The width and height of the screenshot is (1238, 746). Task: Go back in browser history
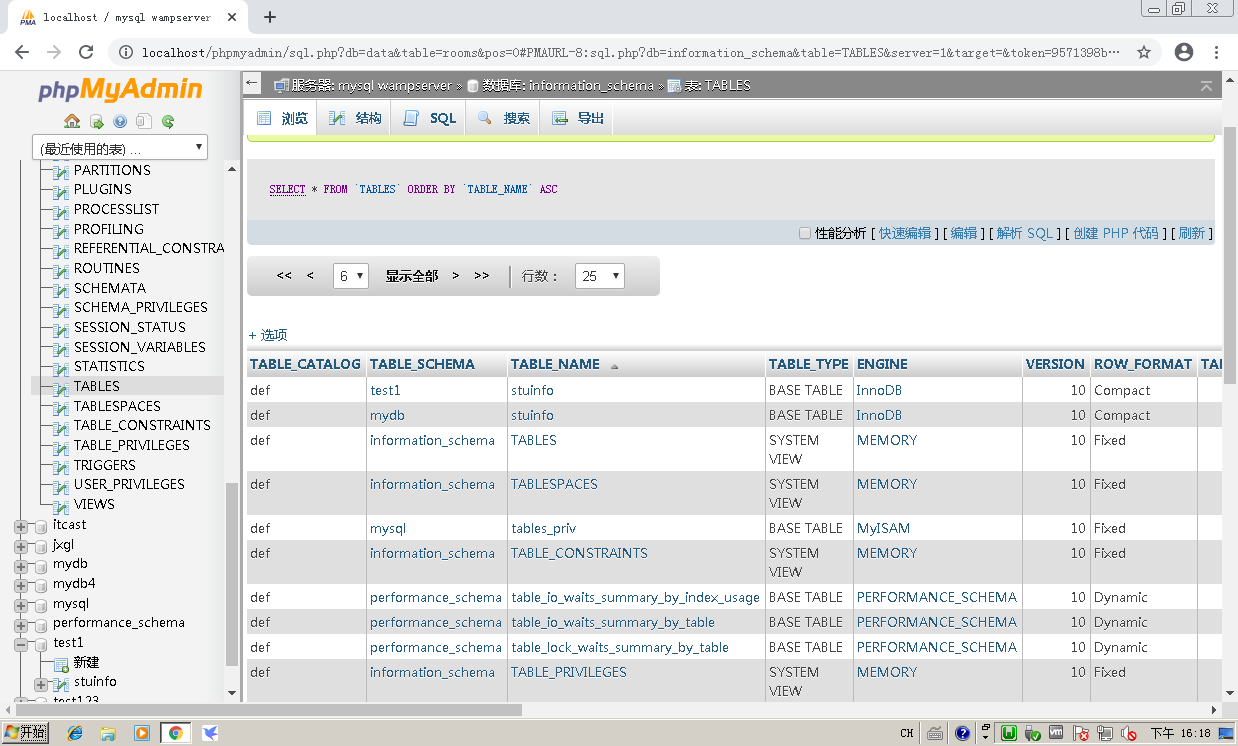click(x=22, y=52)
